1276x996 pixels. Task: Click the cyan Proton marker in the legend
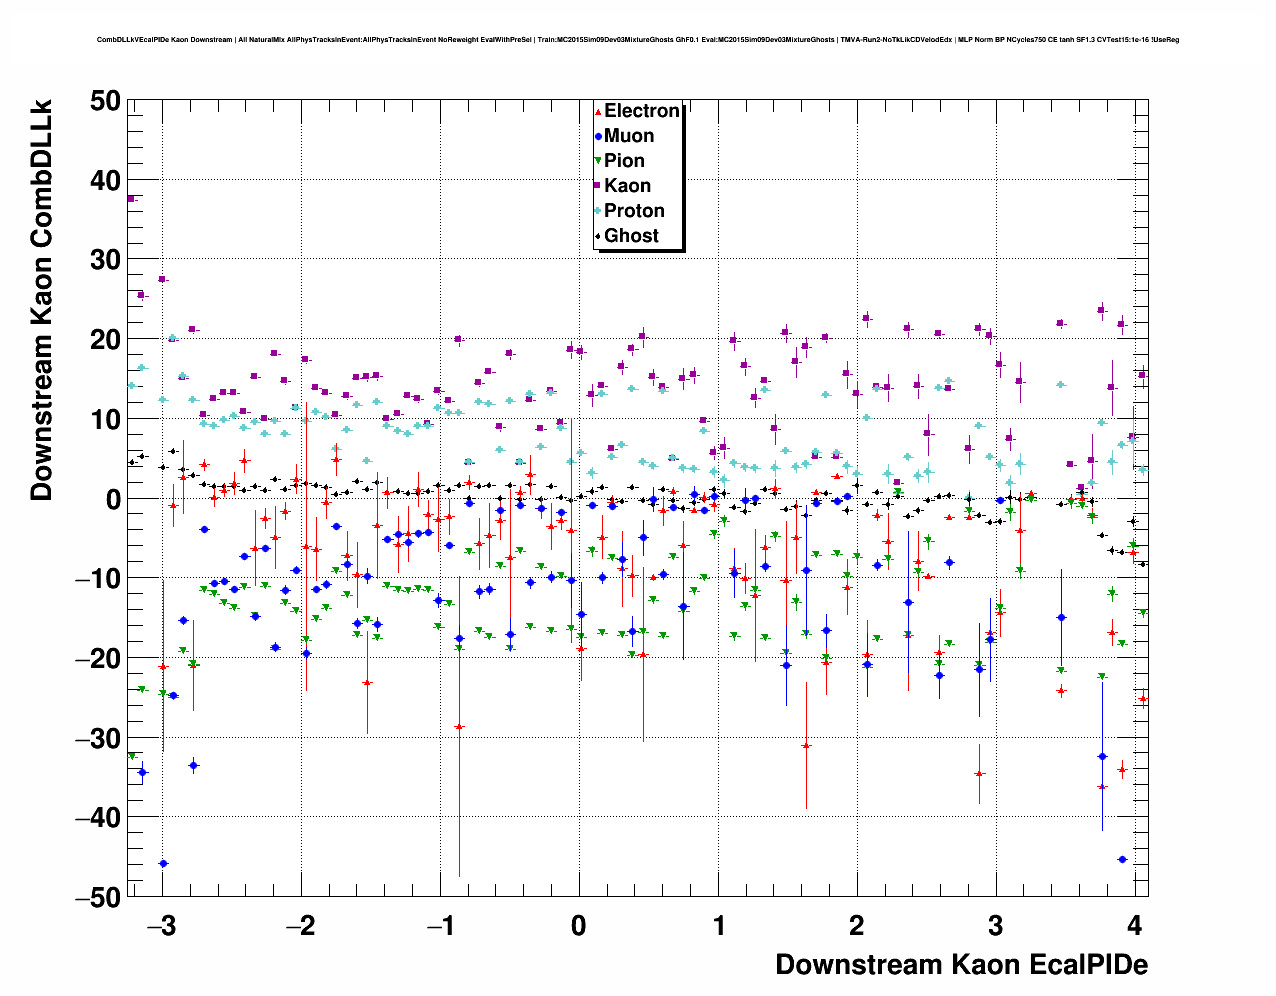tap(598, 211)
